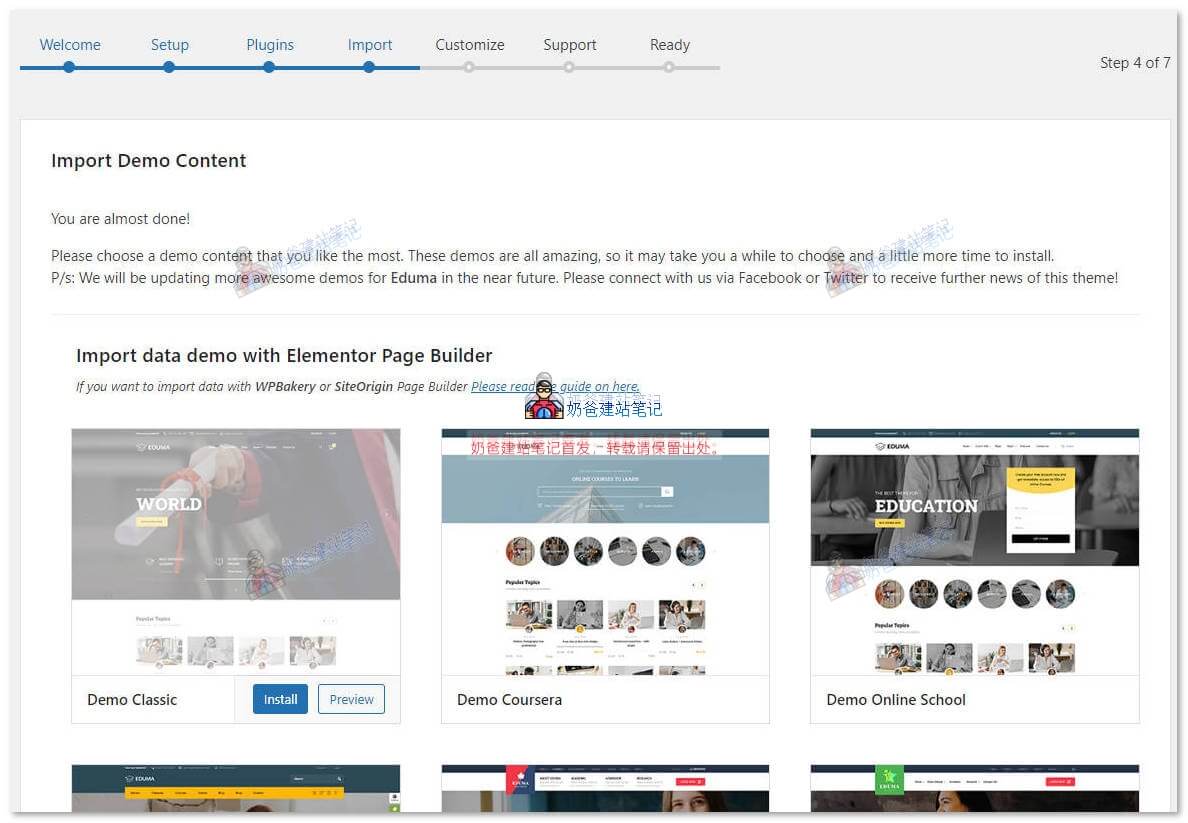Click the Support step progress dot
The image size is (1188, 823).
coord(569,68)
